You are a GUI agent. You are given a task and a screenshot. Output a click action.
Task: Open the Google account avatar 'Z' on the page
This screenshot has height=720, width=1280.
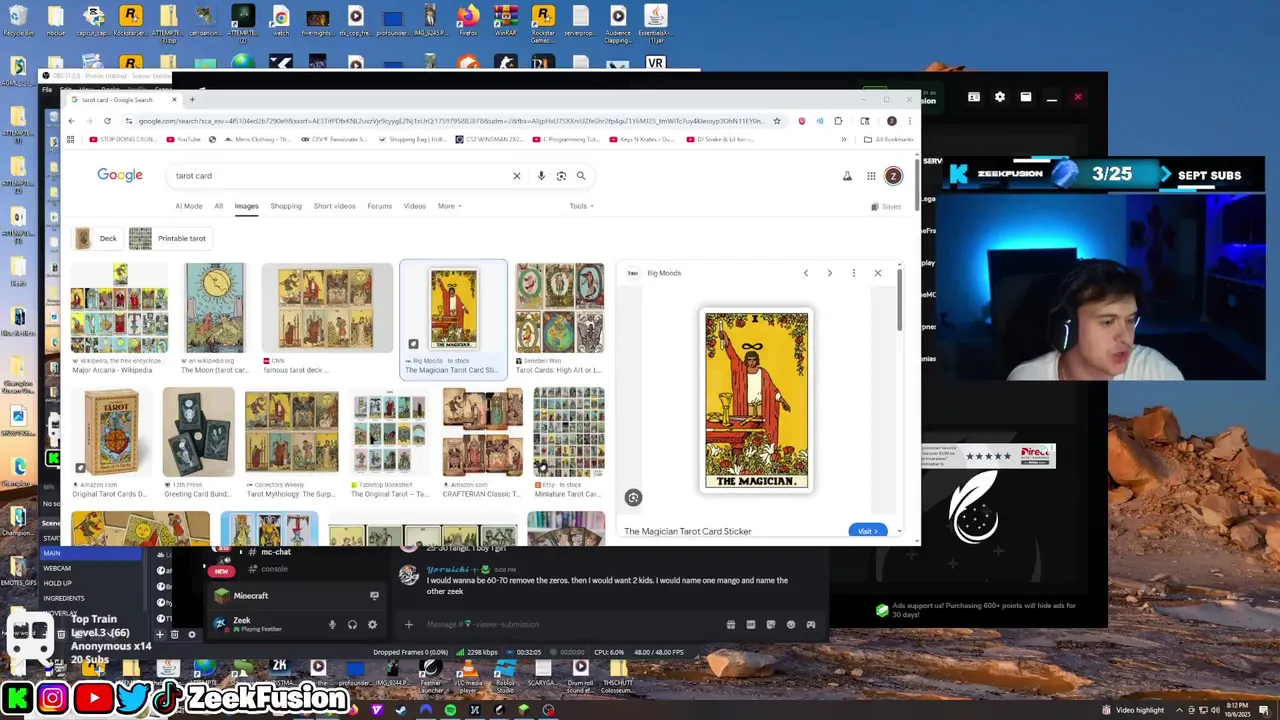click(x=893, y=176)
